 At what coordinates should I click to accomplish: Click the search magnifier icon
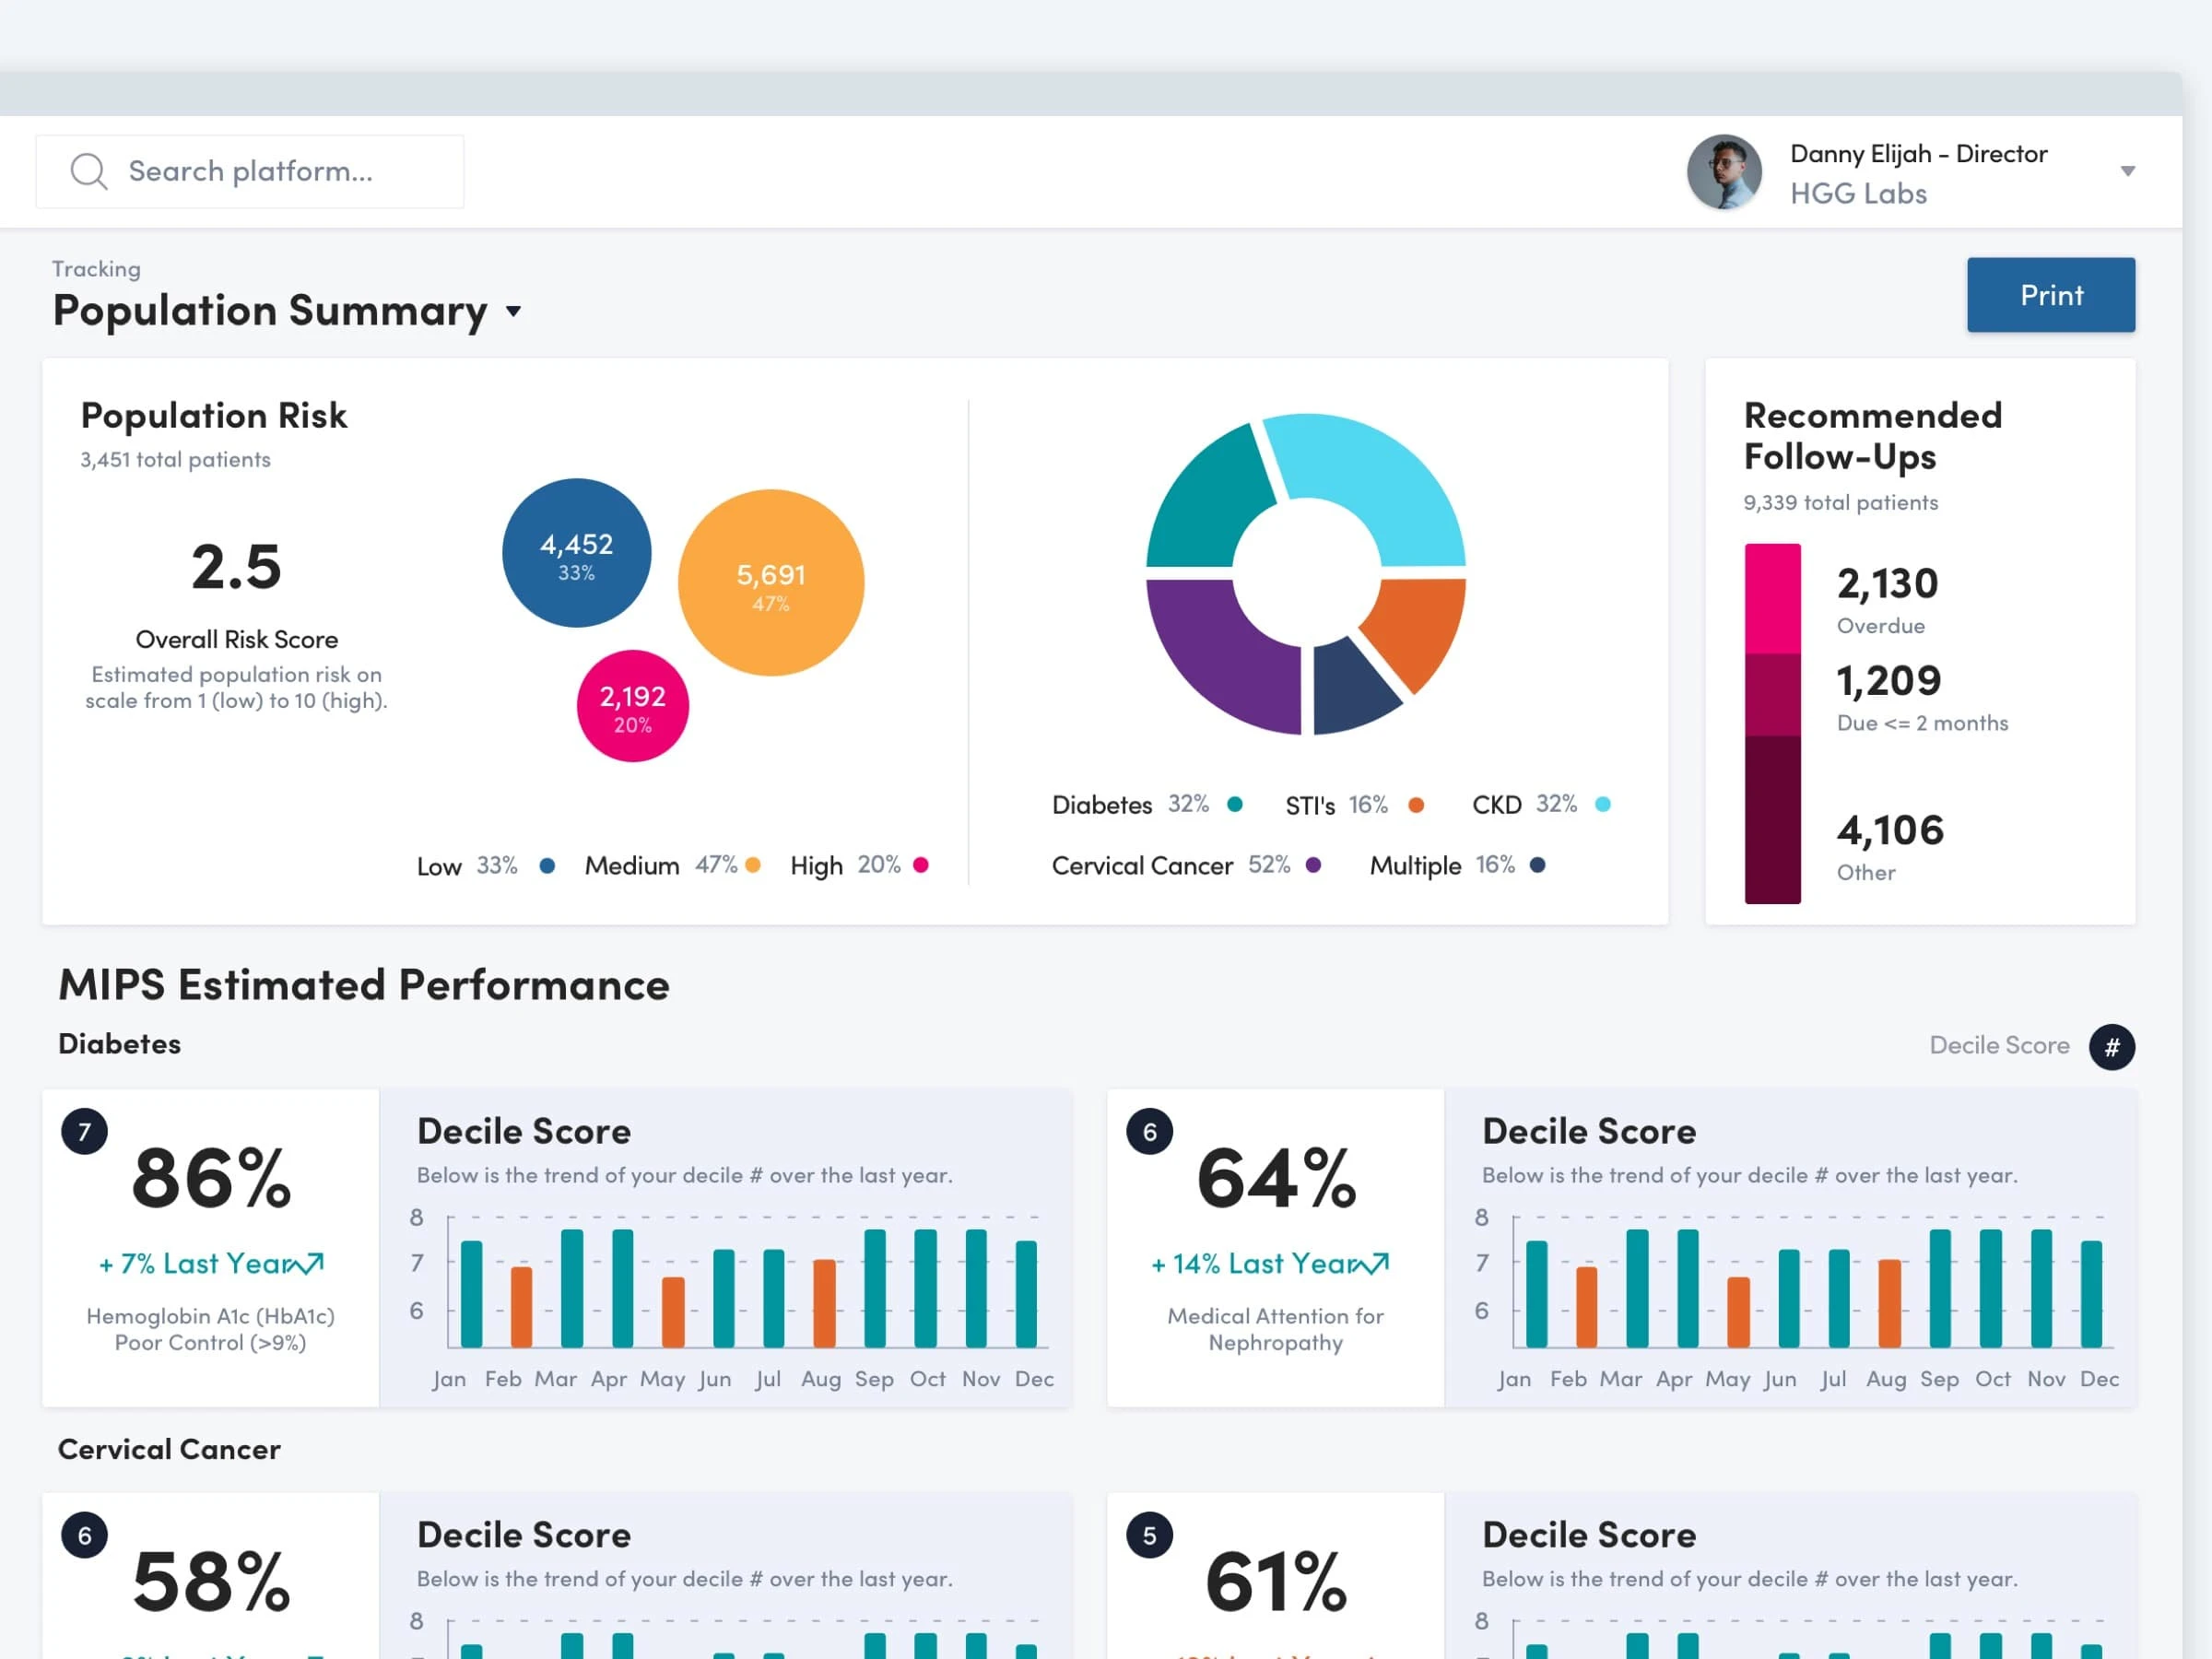(x=88, y=171)
